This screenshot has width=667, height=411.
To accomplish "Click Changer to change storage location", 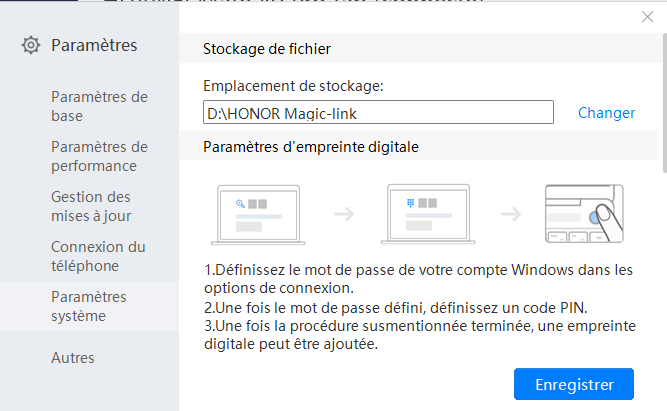I will (x=606, y=113).
